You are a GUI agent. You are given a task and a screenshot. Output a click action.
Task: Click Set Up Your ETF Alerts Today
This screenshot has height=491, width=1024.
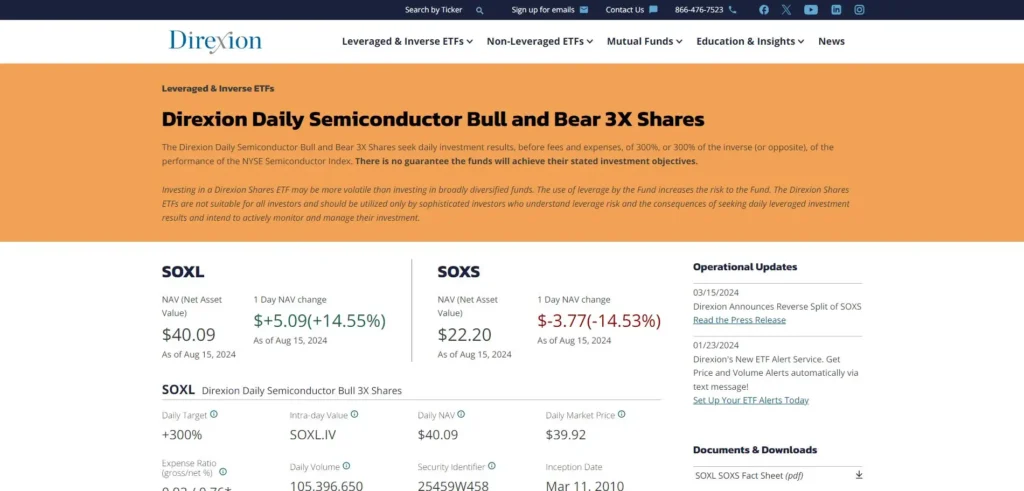pyautogui.click(x=750, y=400)
